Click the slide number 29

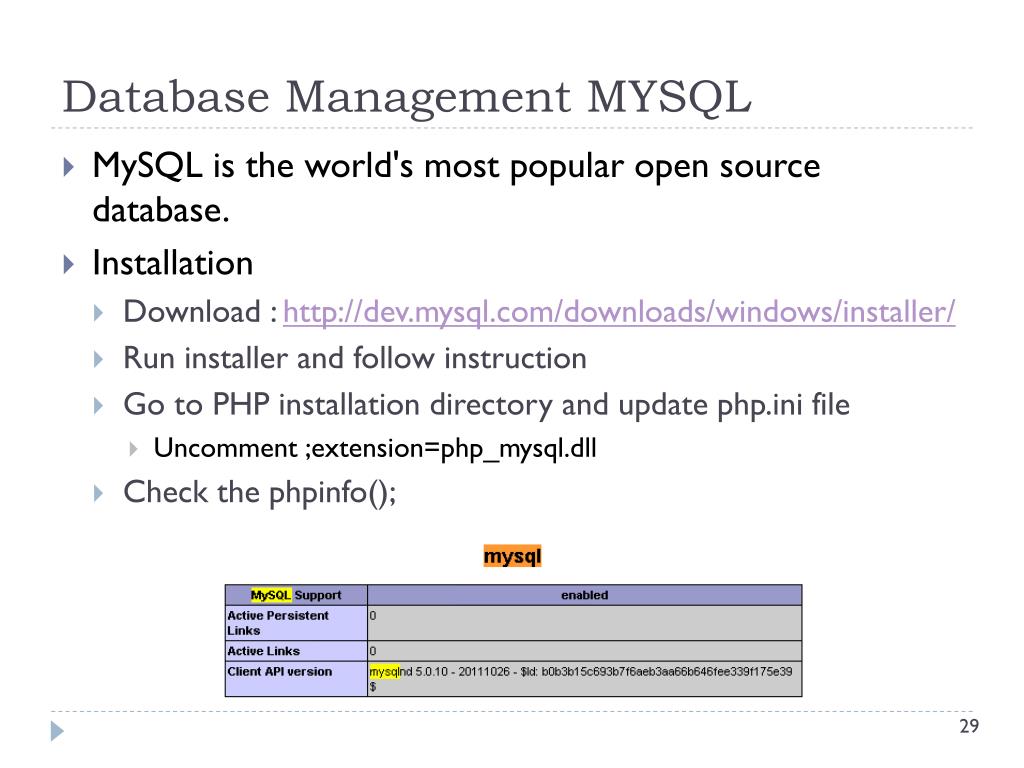(x=969, y=726)
